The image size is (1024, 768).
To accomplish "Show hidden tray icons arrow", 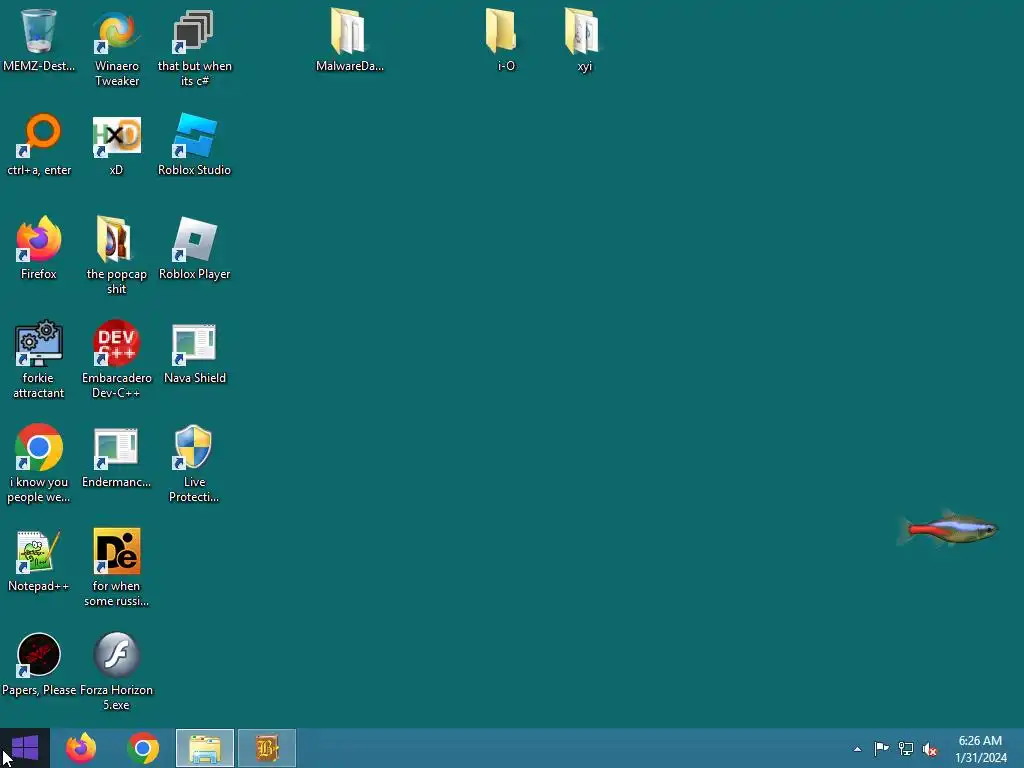I will point(857,749).
